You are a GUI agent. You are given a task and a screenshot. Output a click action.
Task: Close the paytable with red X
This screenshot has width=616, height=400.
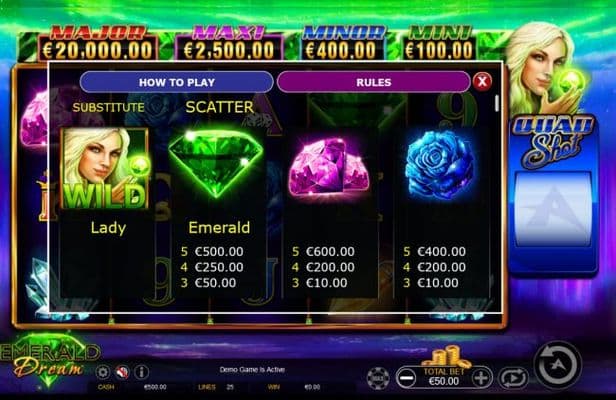coord(482,82)
